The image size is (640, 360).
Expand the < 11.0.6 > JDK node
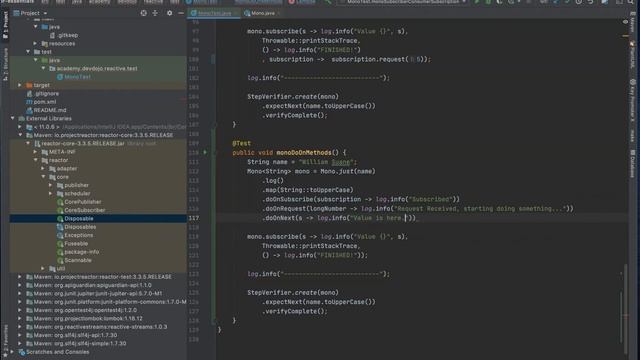20,127
